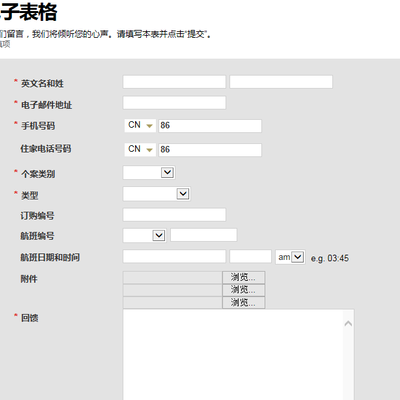The image size is (400, 400).
Task: Focus the English first name field
Action: (x=174, y=82)
